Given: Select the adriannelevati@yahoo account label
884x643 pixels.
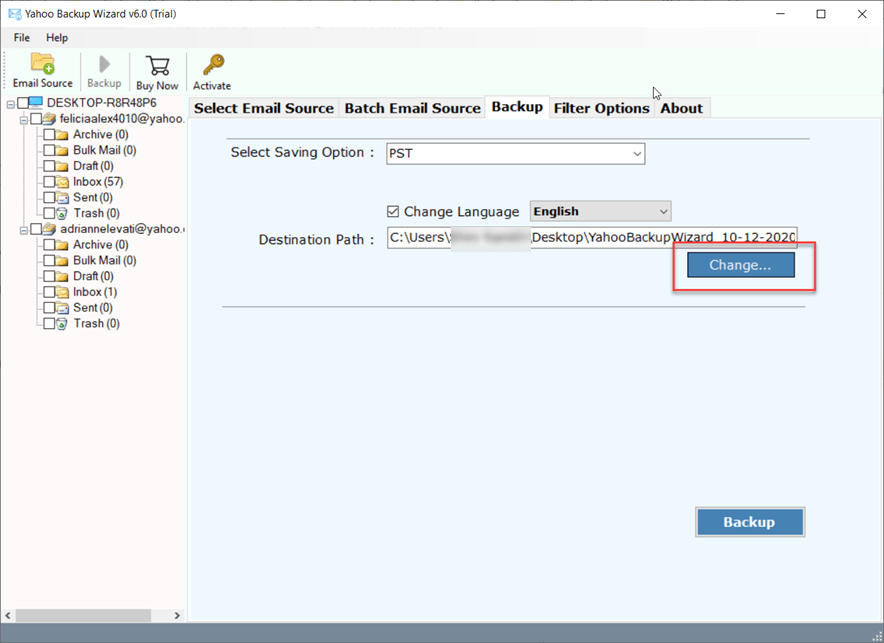Looking at the screenshot, I should [x=123, y=229].
